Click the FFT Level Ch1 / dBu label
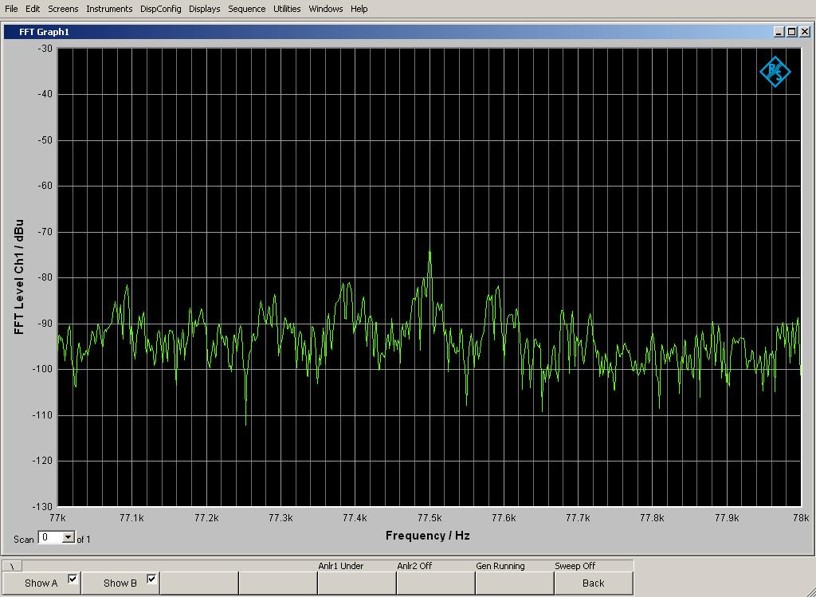The image size is (816, 597). click(x=19, y=277)
